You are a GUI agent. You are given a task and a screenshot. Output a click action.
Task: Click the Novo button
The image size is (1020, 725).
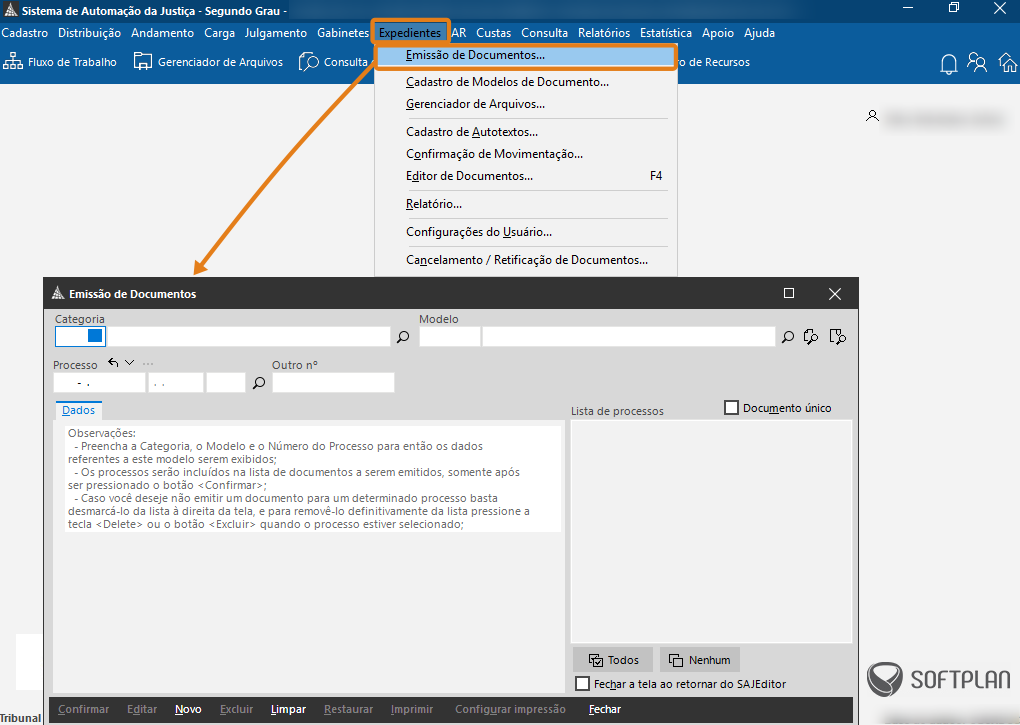click(188, 709)
